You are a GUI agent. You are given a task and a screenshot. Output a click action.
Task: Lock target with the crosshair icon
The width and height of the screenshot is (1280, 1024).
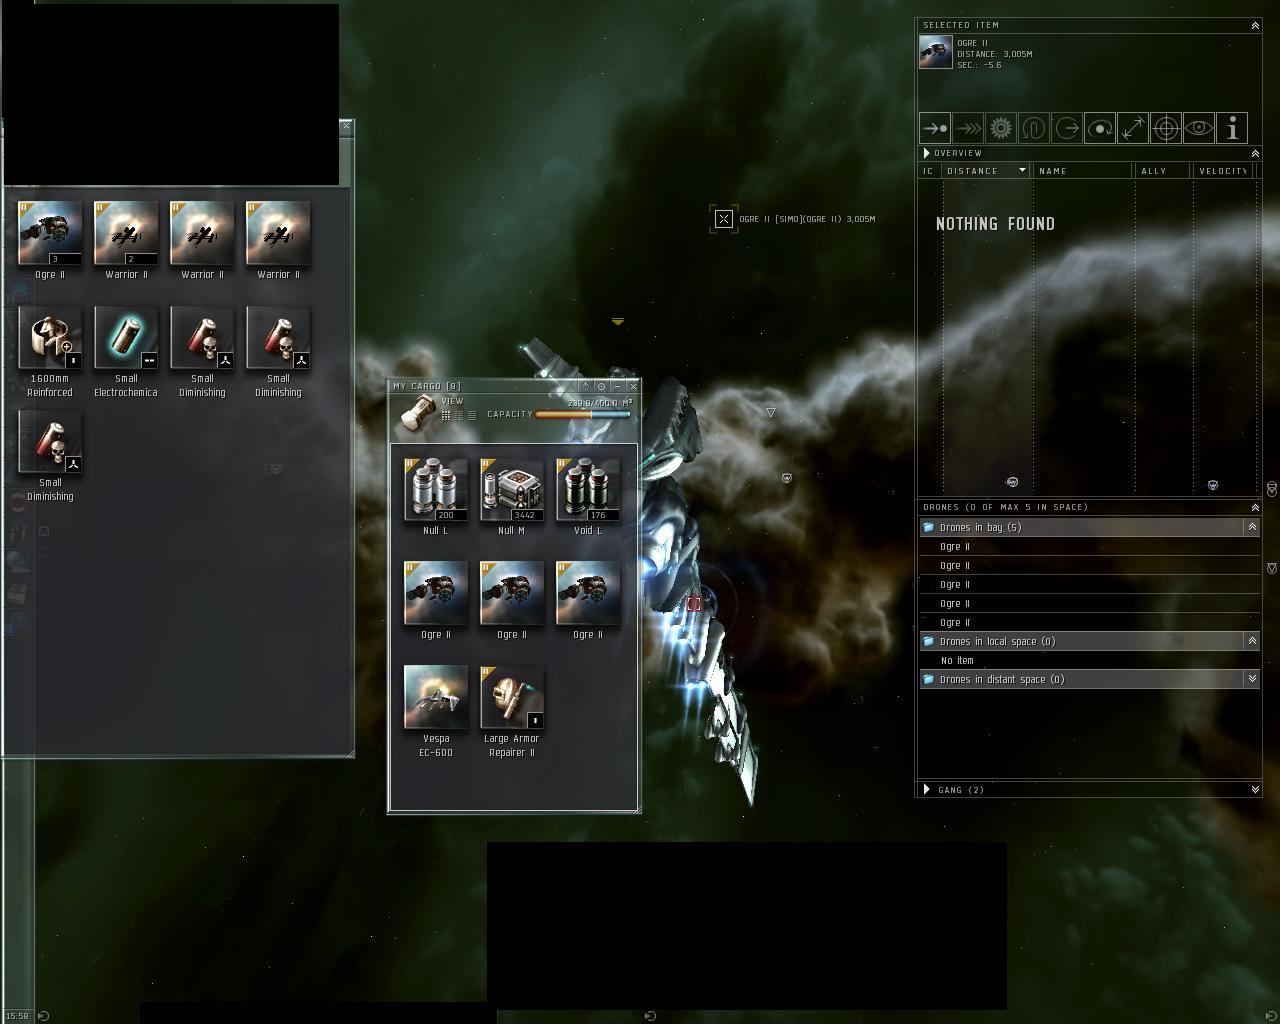(x=1166, y=128)
